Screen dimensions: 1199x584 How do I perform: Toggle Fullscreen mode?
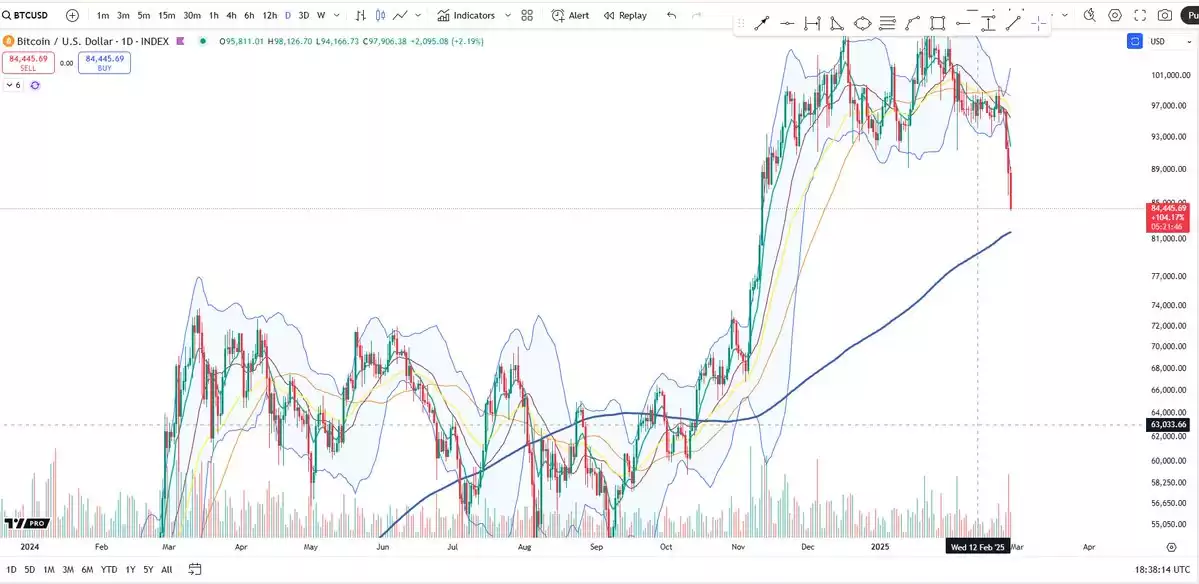point(1140,15)
